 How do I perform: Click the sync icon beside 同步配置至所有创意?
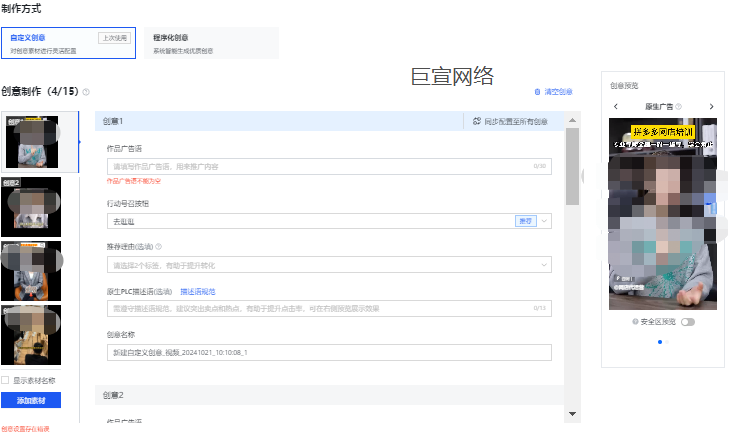pos(477,121)
